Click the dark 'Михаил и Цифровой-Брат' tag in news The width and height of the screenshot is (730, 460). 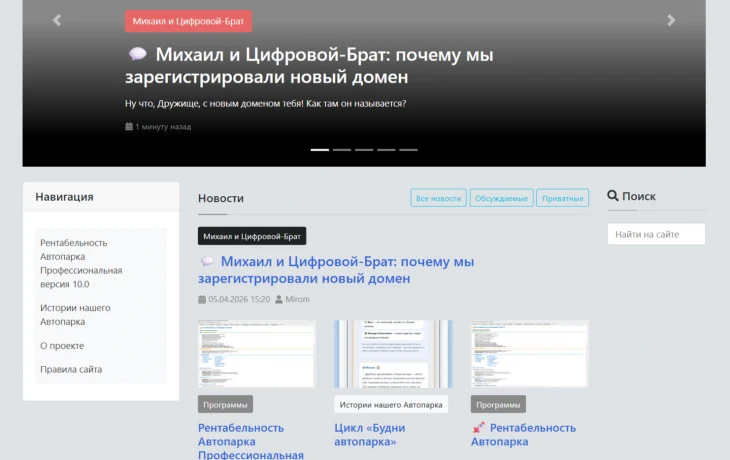tap(252, 236)
